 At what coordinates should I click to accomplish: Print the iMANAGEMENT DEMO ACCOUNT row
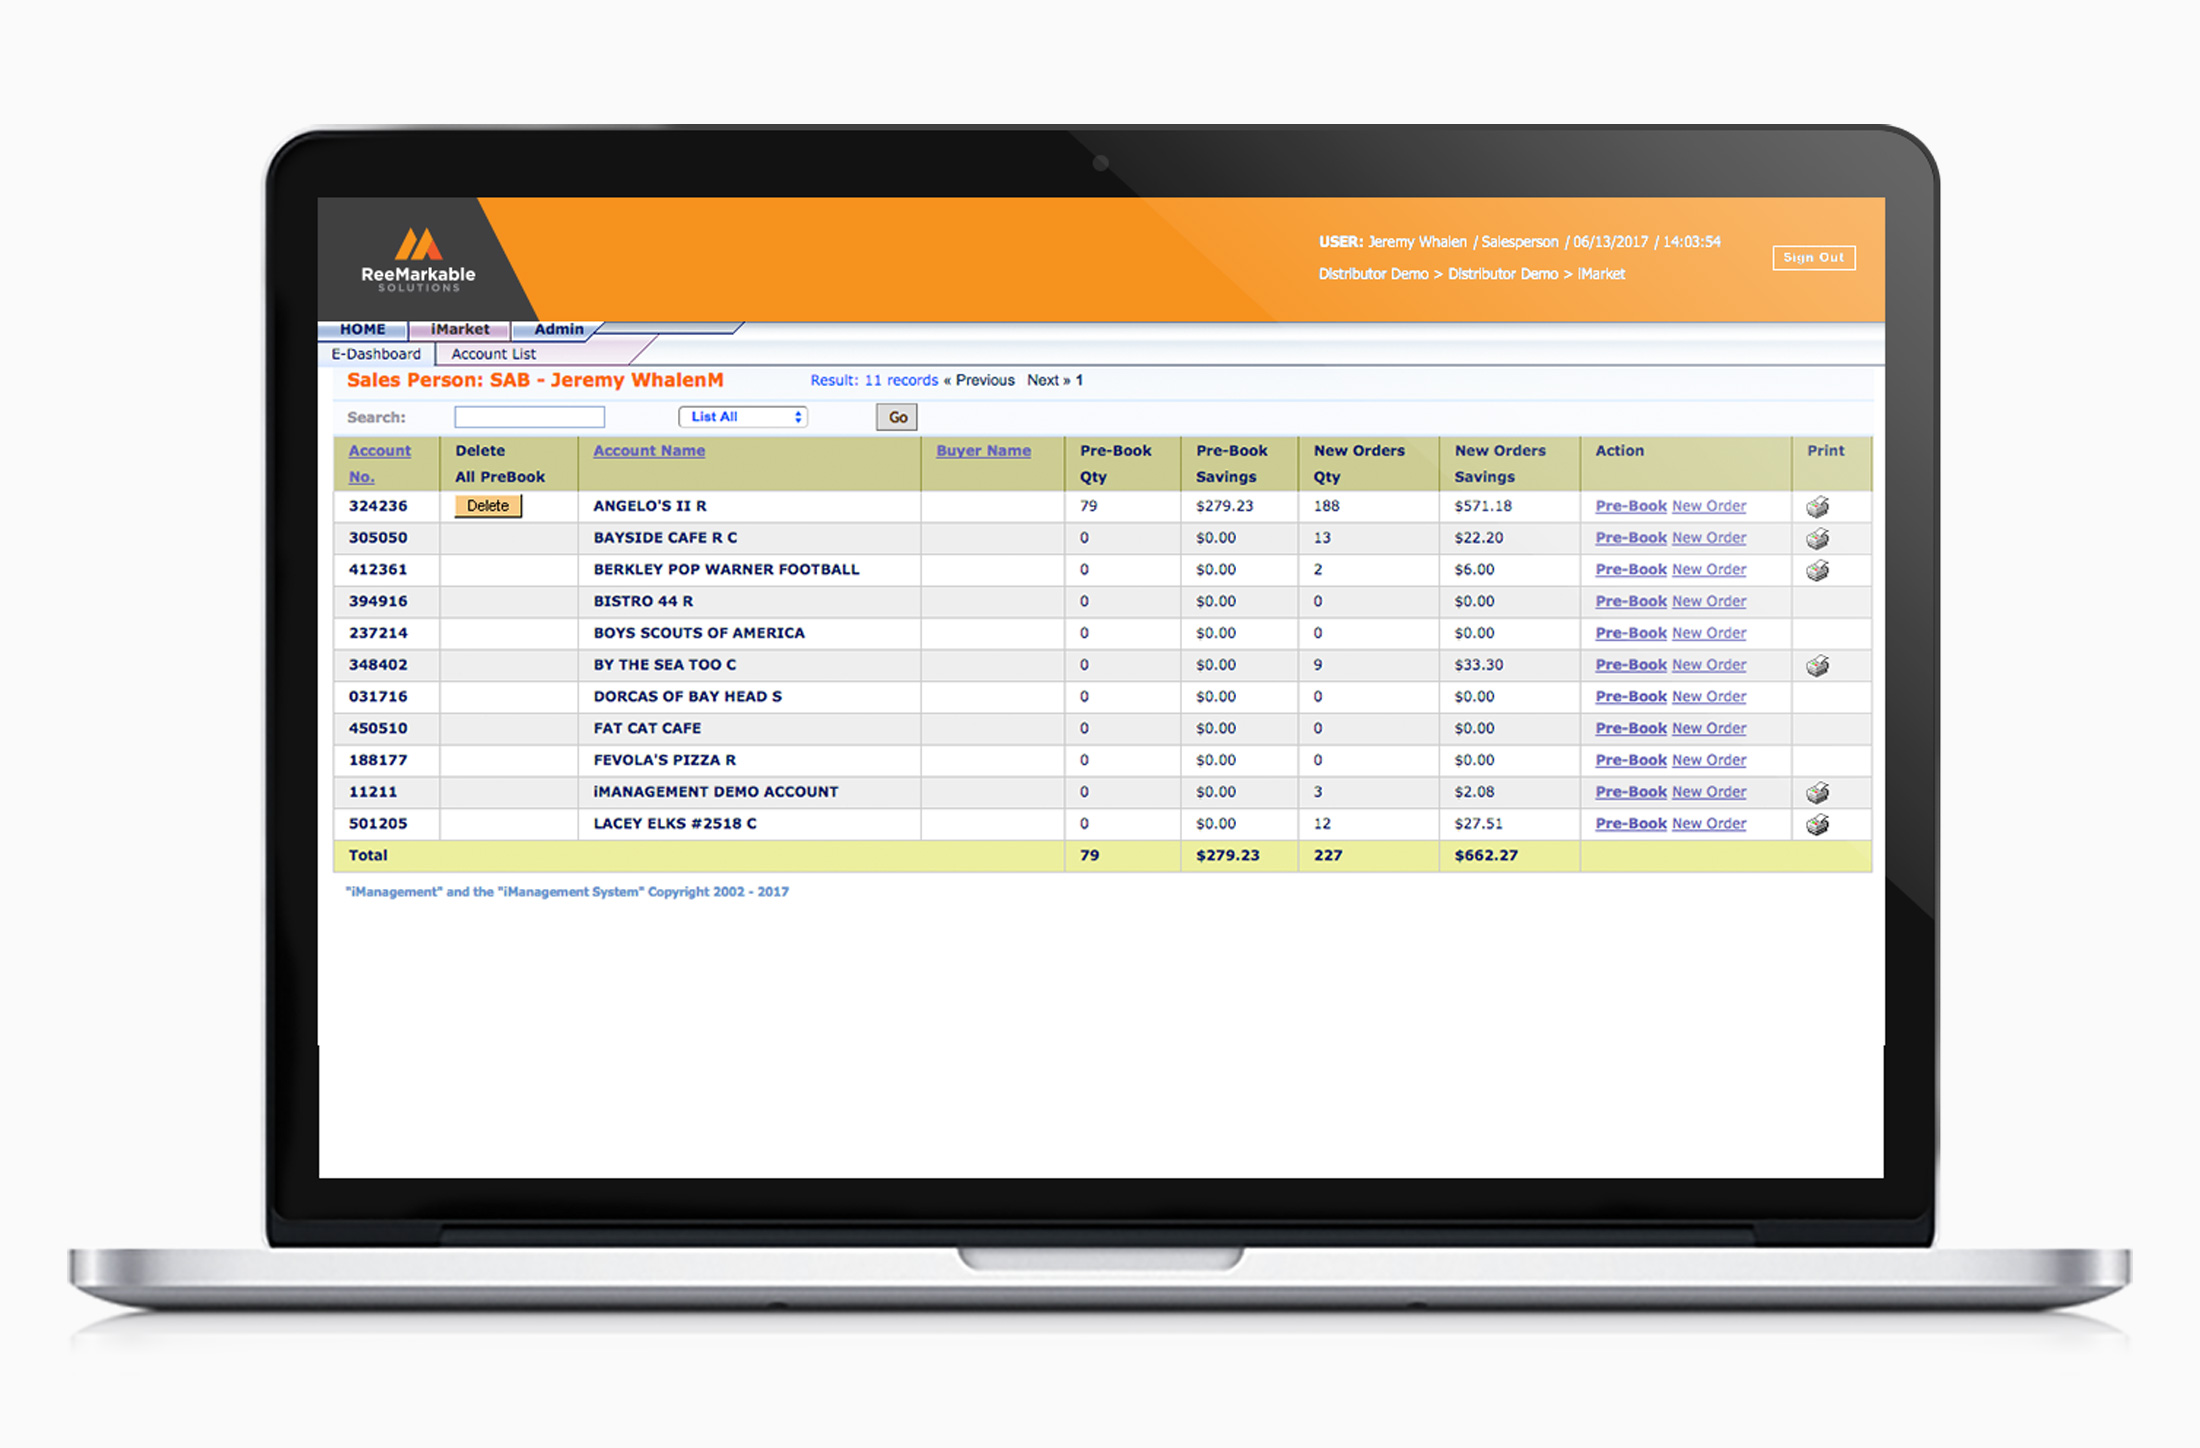(x=1817, y=793)
